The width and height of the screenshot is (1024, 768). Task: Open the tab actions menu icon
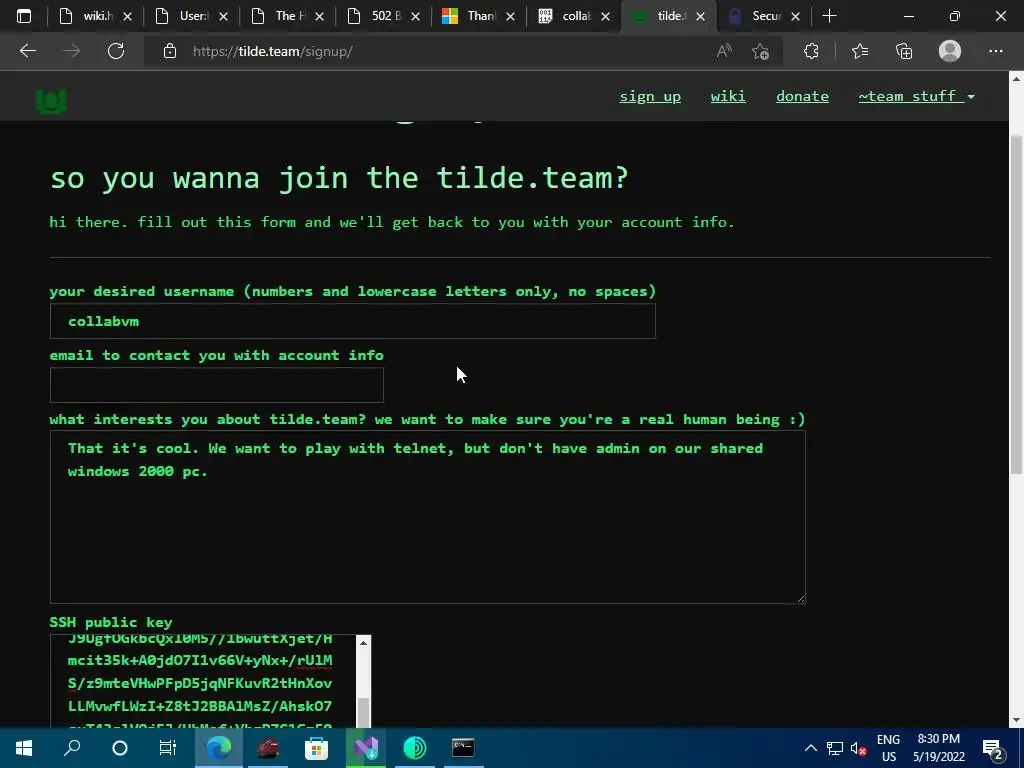[24, 16]
